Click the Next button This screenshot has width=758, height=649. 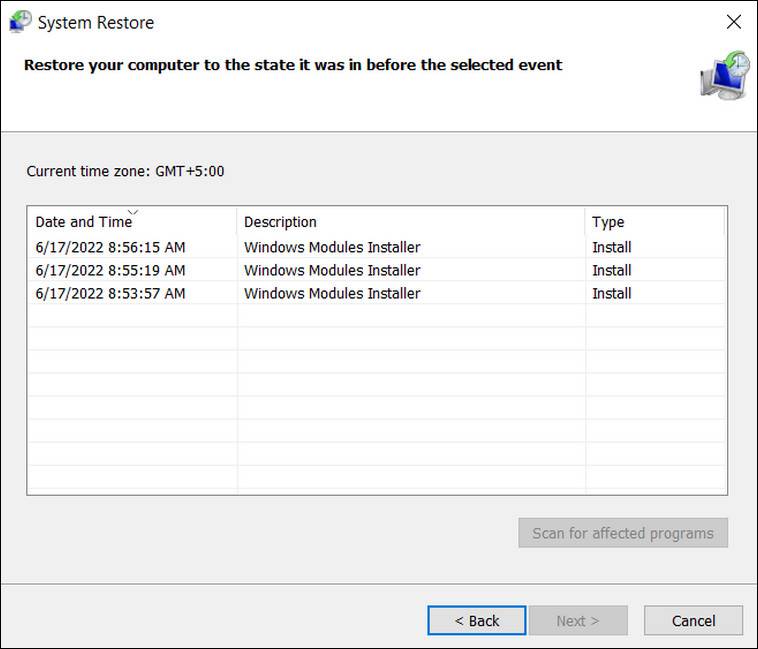[x=578, y=620]
